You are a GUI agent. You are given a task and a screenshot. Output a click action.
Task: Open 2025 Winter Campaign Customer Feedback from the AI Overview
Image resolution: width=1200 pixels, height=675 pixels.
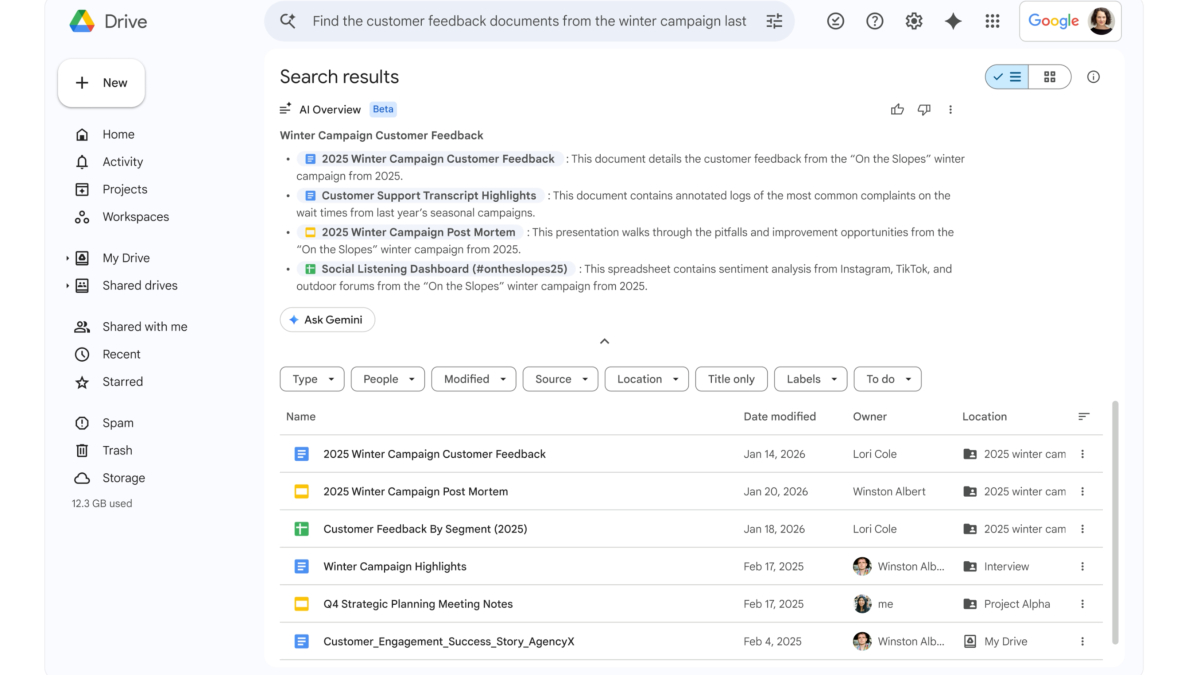point(436,158)
